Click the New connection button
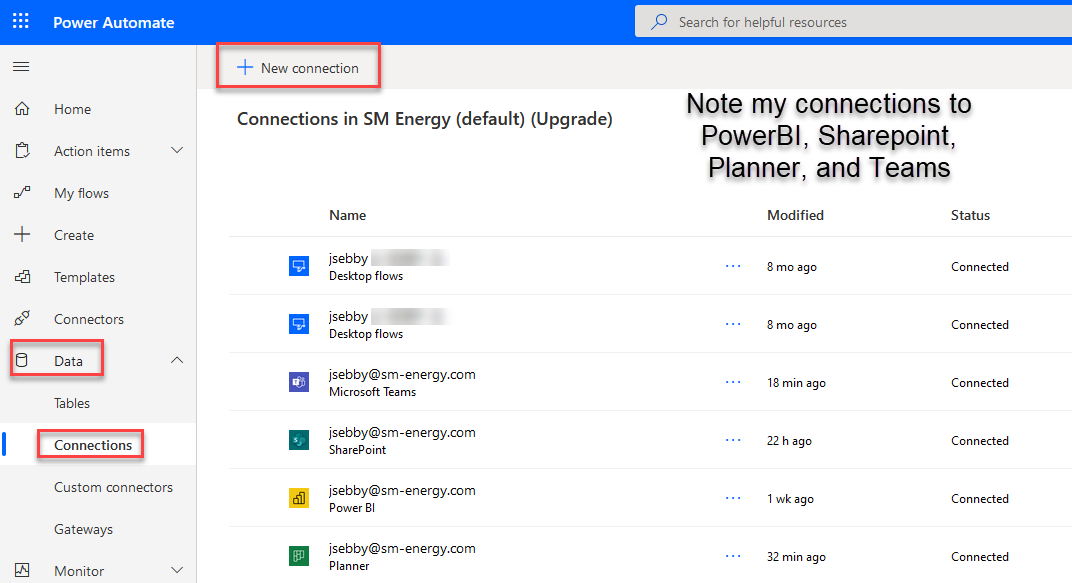Screen dimensions: 1072x583 (298, 67)
